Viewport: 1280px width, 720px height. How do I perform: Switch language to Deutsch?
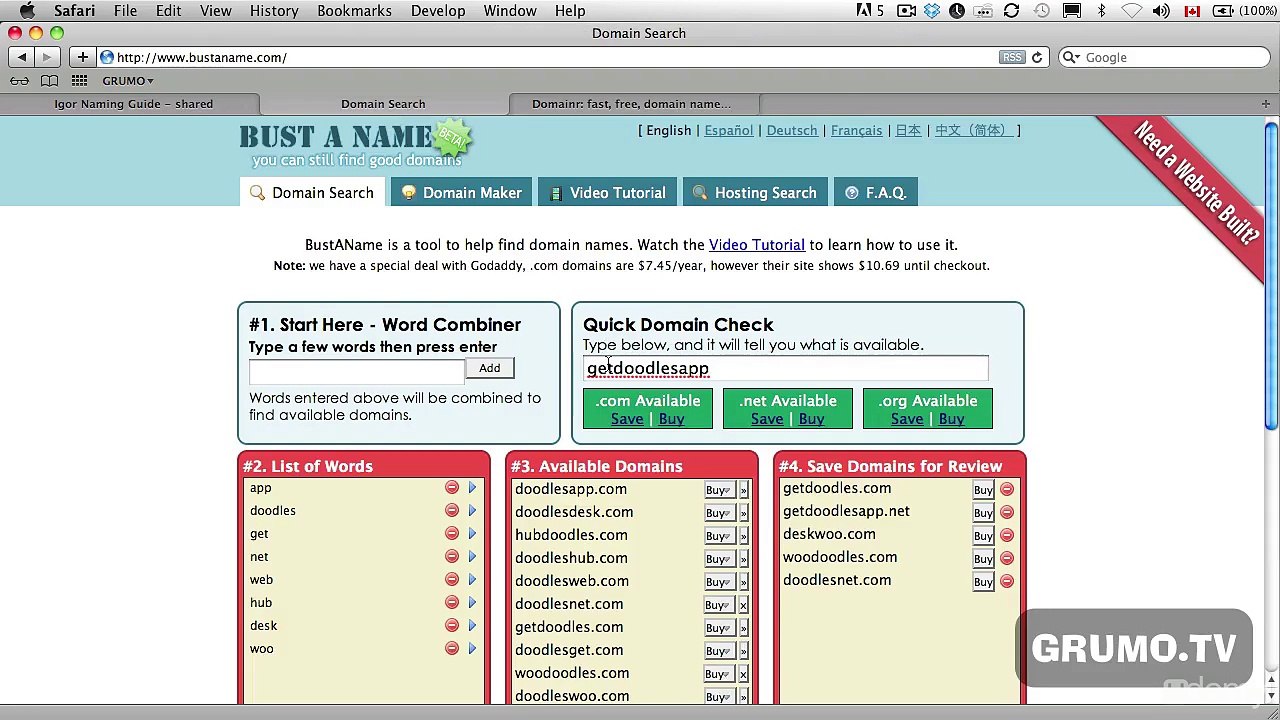[792, 131]
